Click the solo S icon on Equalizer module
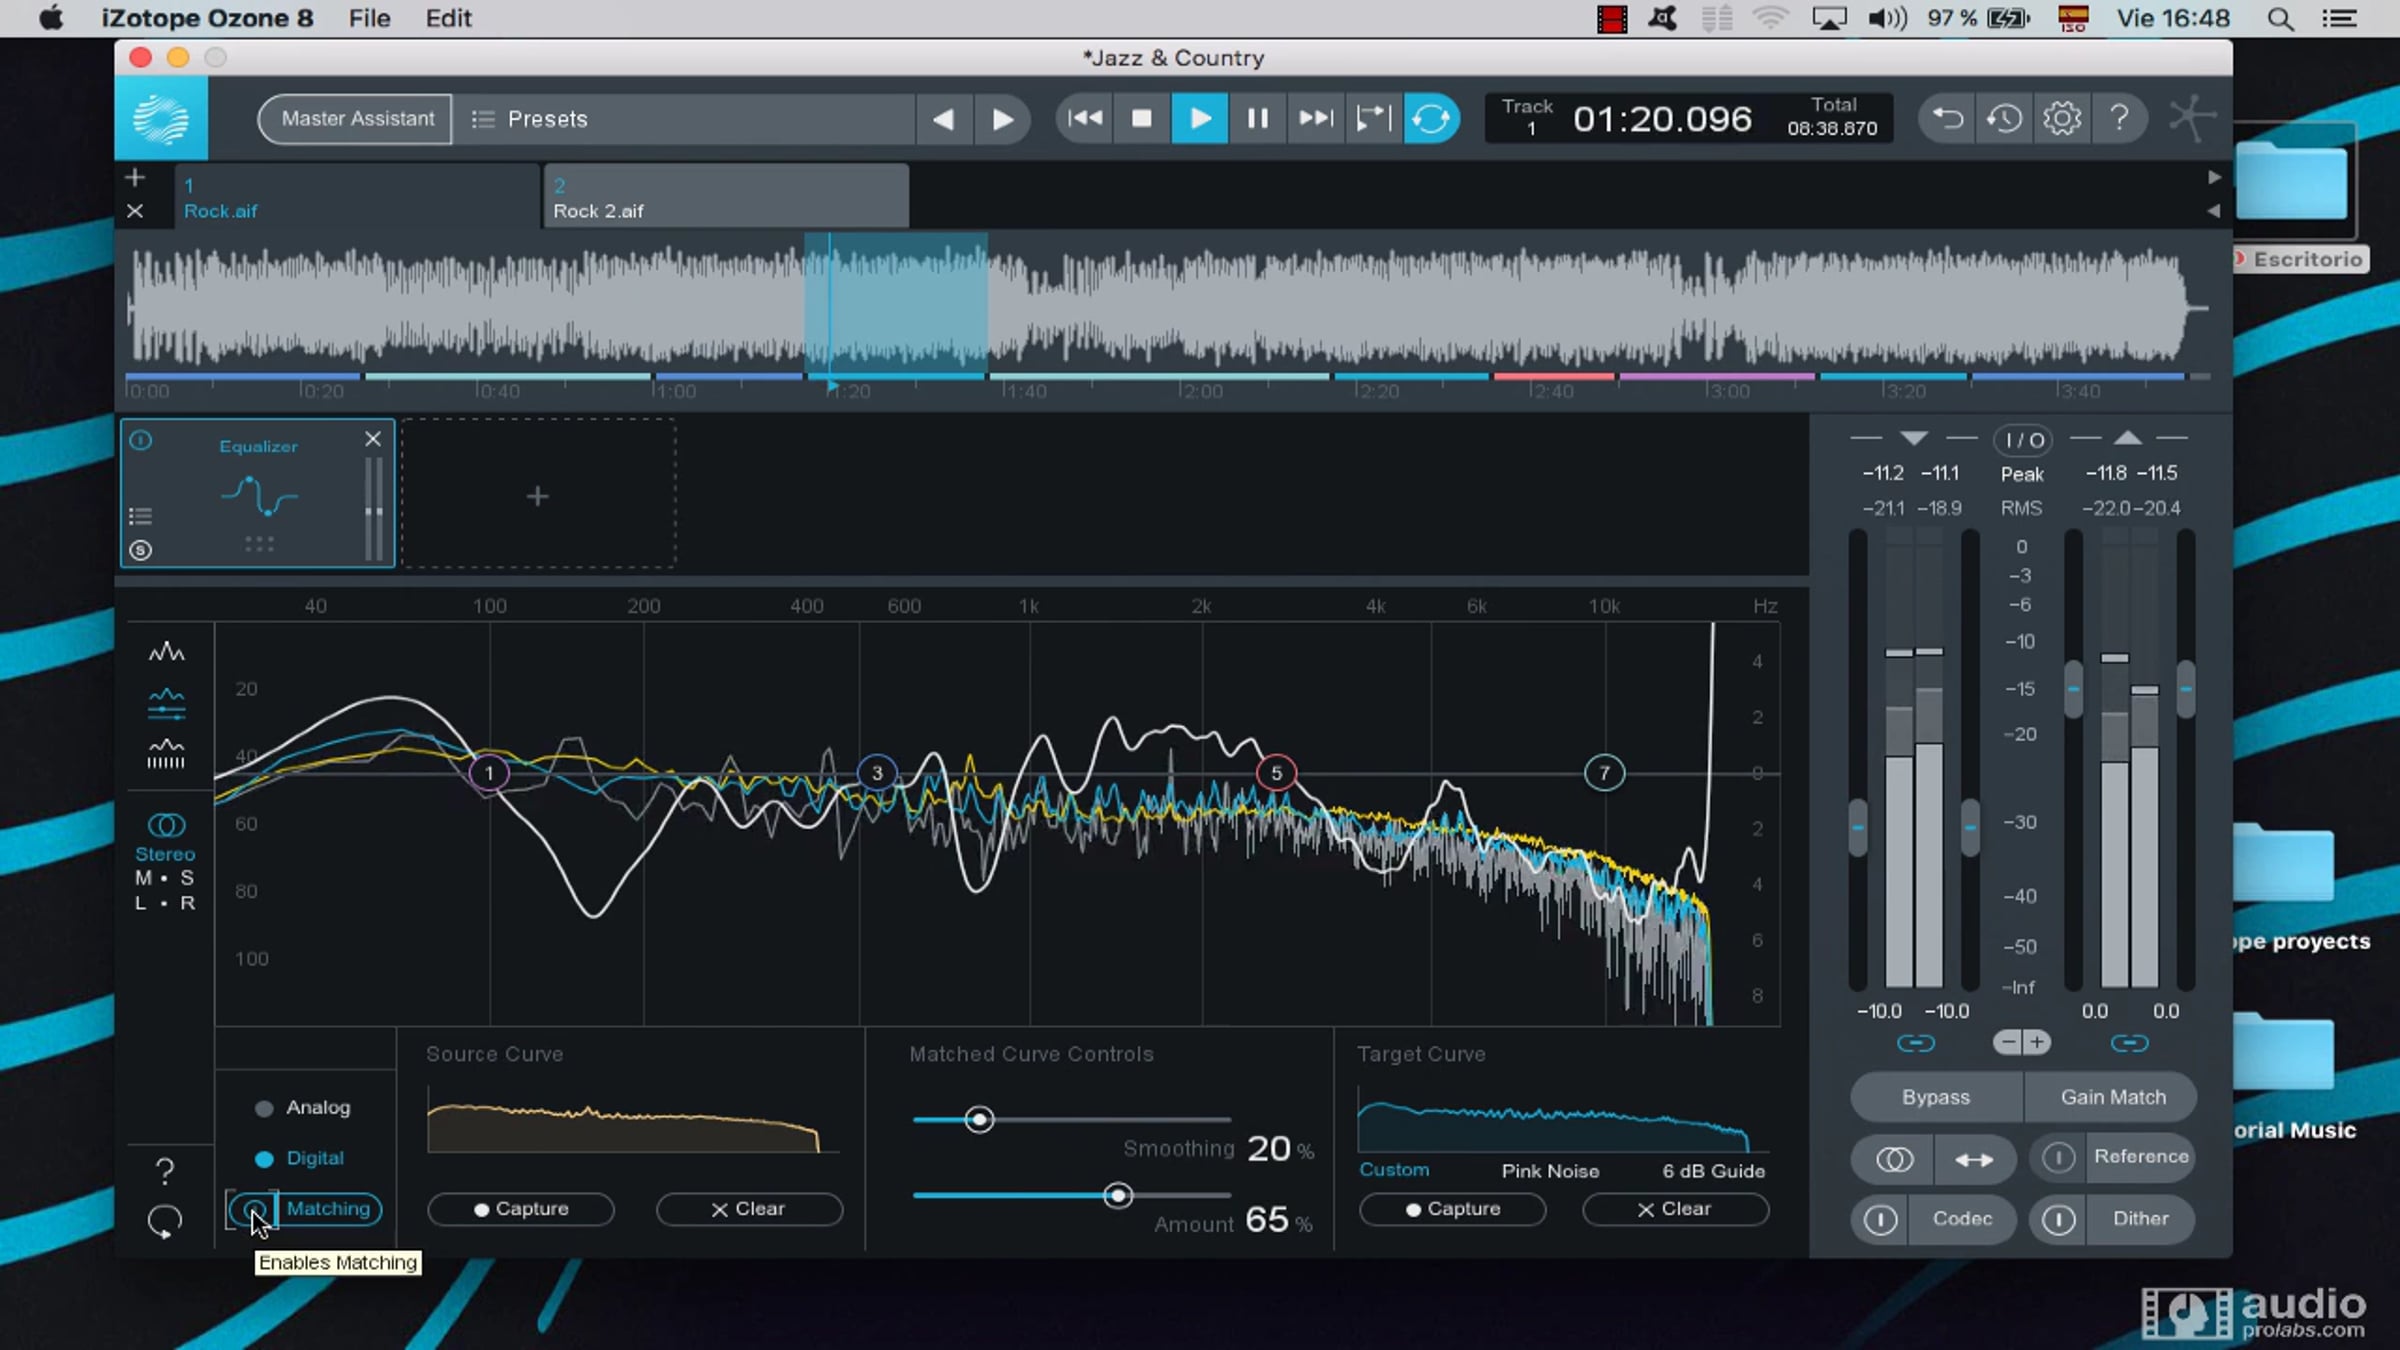2400x1350 pixels. (x=141, y=550)
